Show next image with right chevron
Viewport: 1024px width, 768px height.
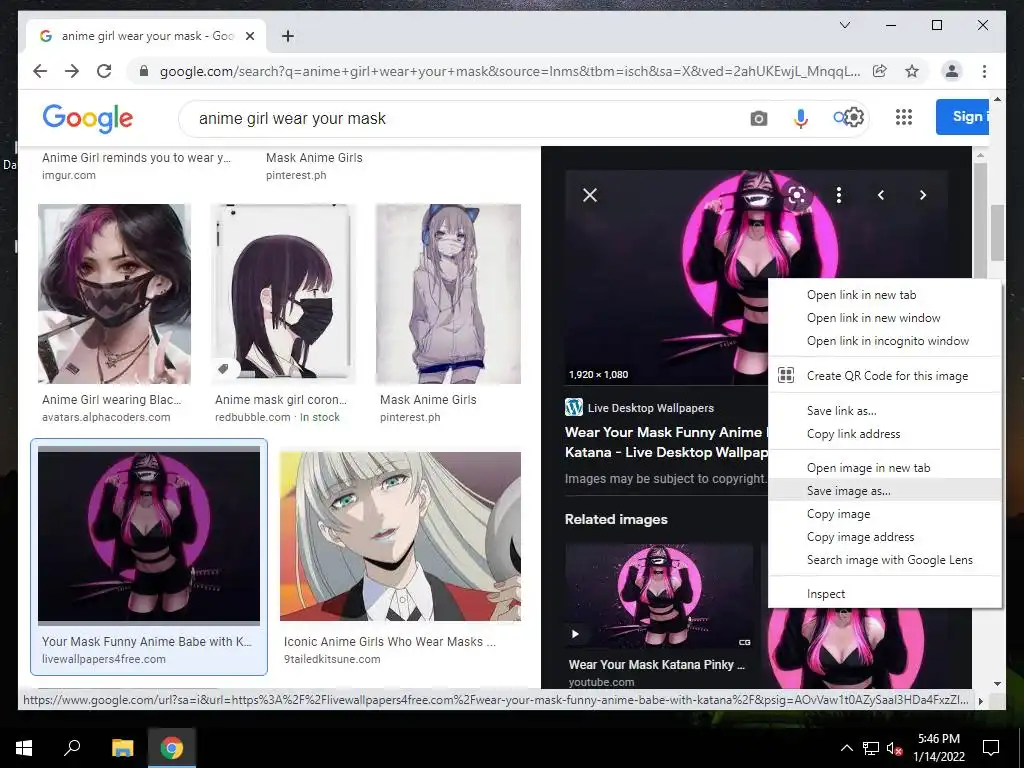click(x=923, y=195)
